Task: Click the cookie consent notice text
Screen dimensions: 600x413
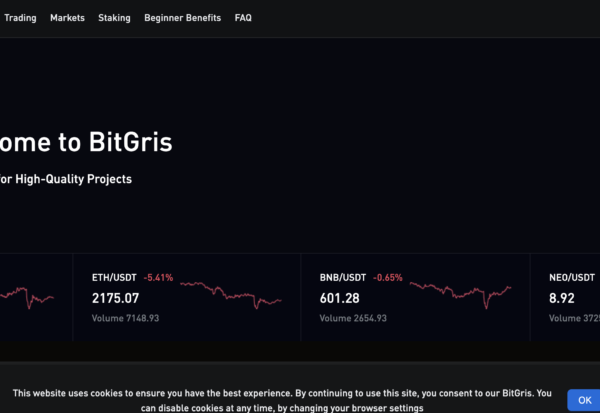Action: [x=282, y=400]
